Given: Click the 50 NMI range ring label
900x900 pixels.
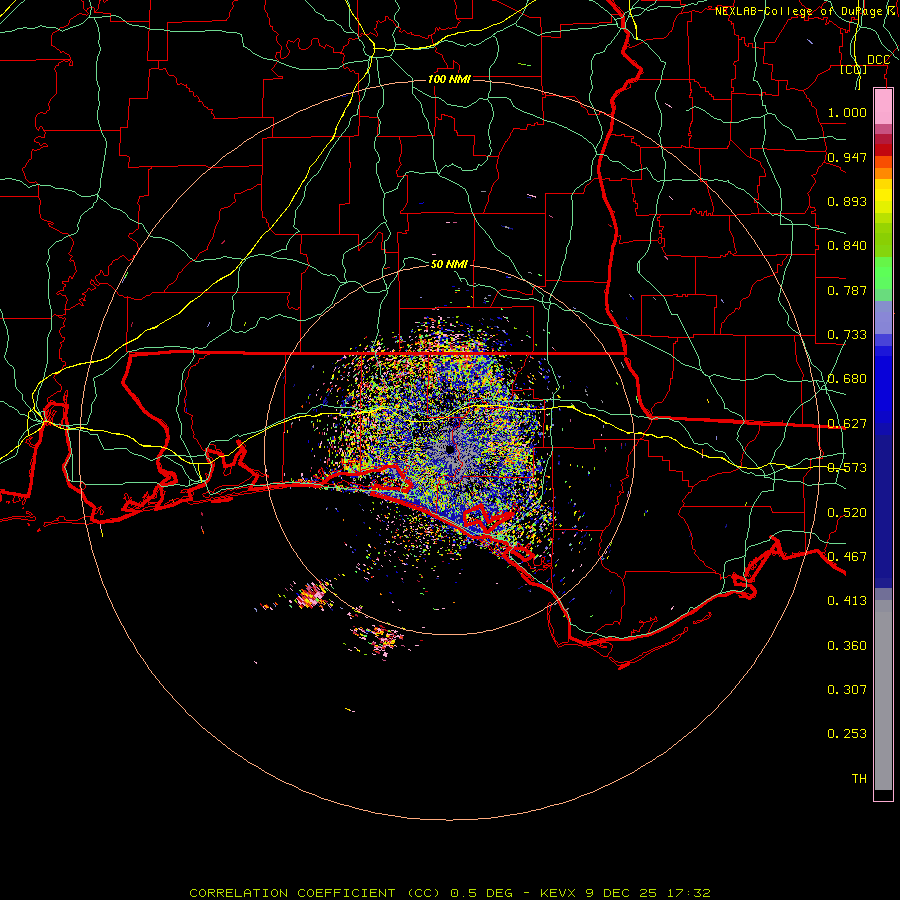Looking at the screenshot, I should [449, 264].
